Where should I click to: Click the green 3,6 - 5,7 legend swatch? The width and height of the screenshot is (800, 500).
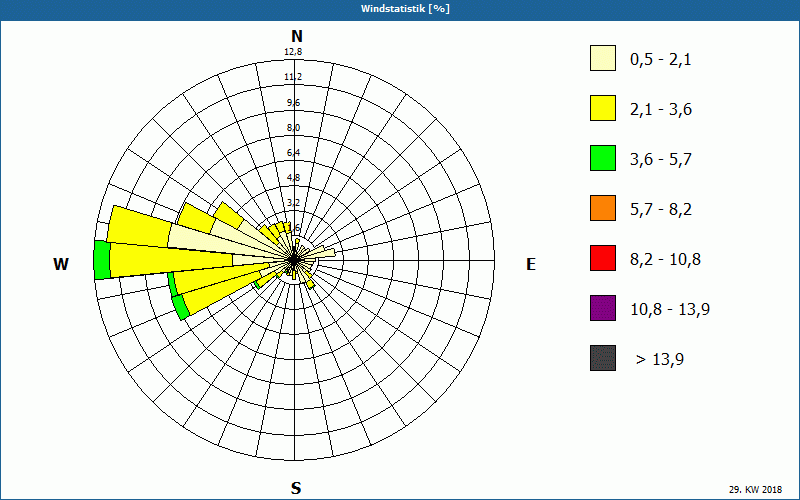coord(603,158)
